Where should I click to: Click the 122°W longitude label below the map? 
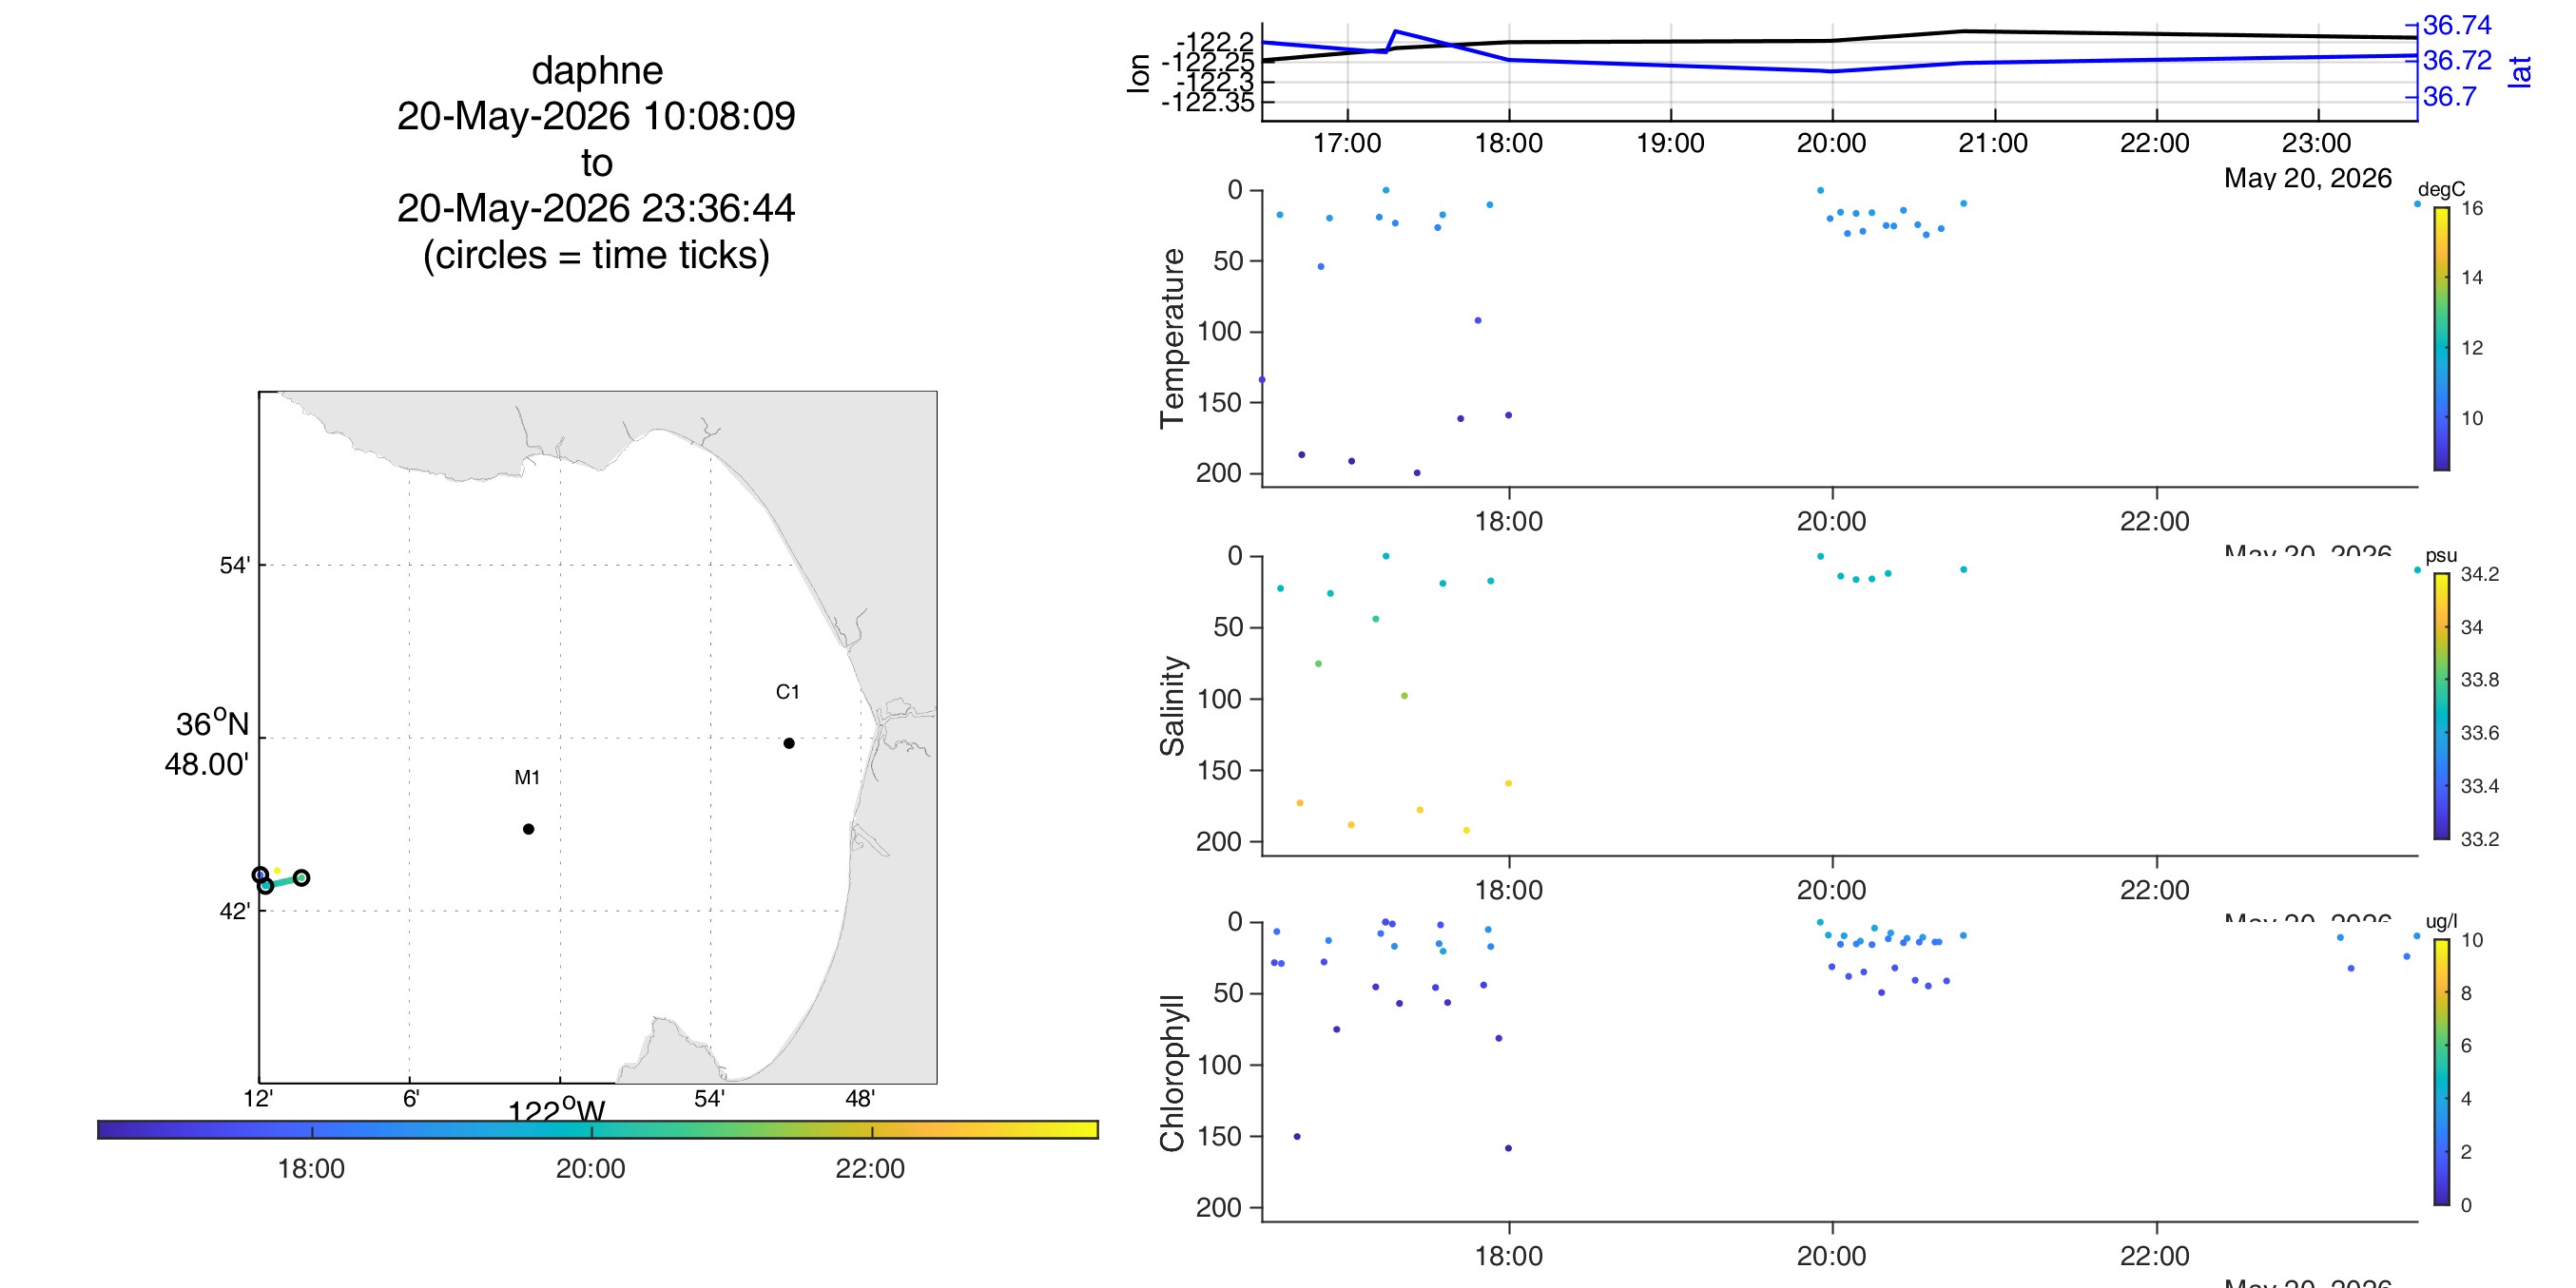coord(557,1109)
